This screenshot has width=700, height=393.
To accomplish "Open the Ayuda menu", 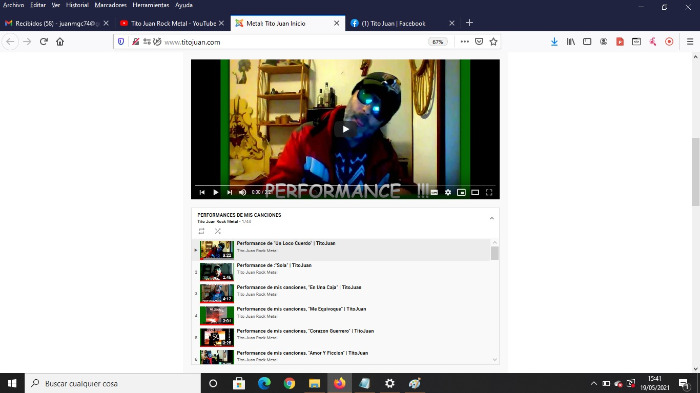I will [184, 5].
